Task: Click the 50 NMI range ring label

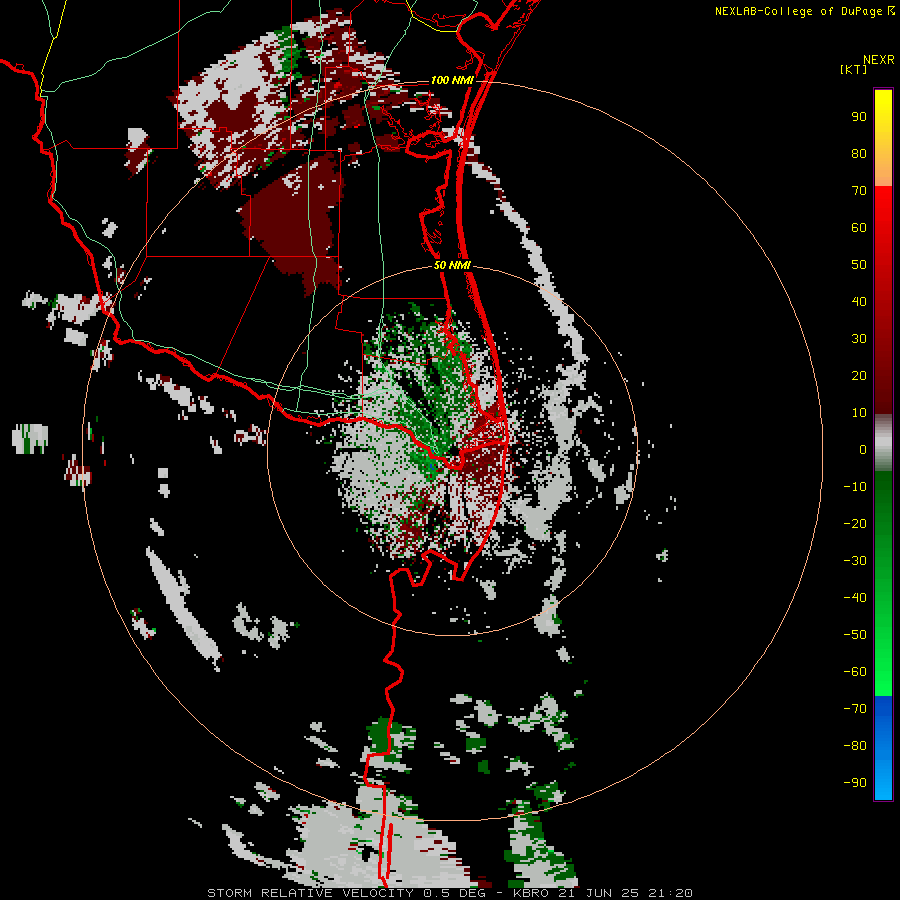Action: coord(452,265)
